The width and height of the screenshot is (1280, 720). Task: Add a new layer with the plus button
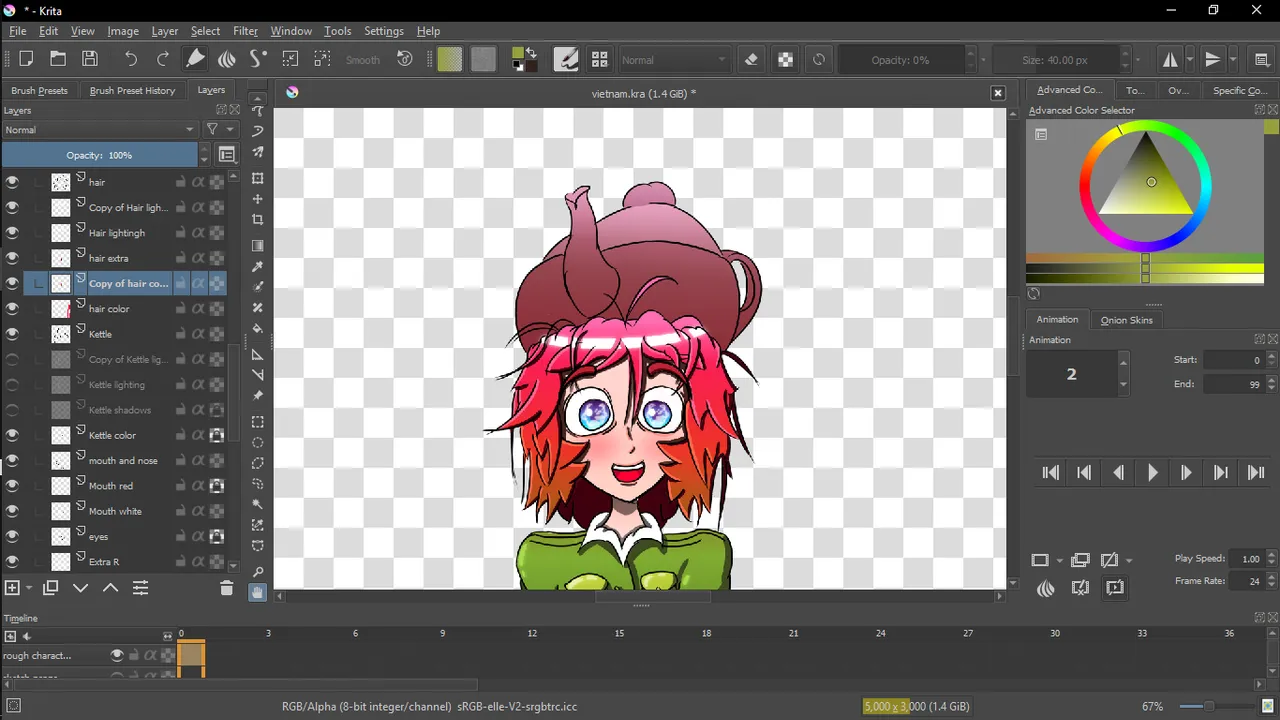(x=12, y=588)
